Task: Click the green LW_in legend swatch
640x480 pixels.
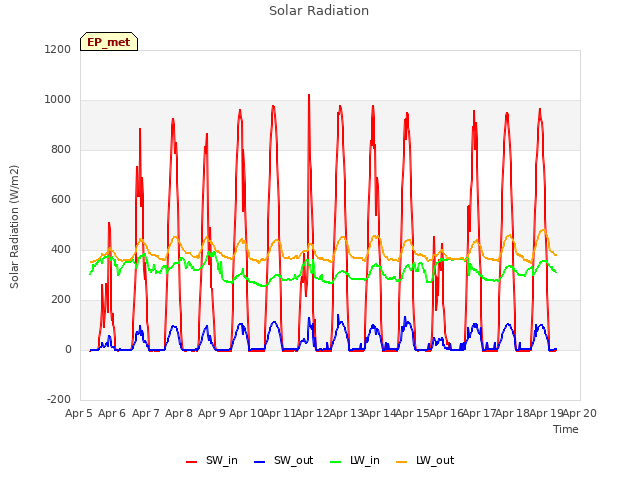Action: (335, 462)
